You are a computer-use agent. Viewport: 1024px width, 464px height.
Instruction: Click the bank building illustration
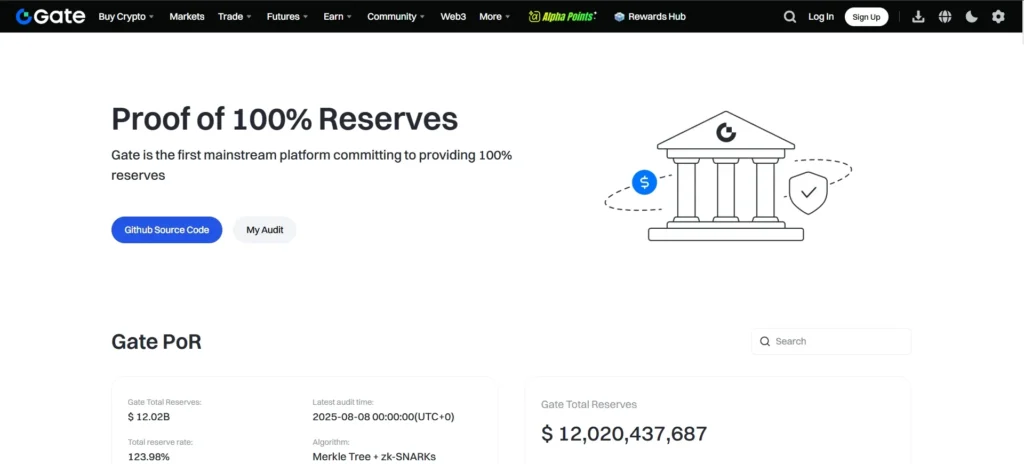726,175
